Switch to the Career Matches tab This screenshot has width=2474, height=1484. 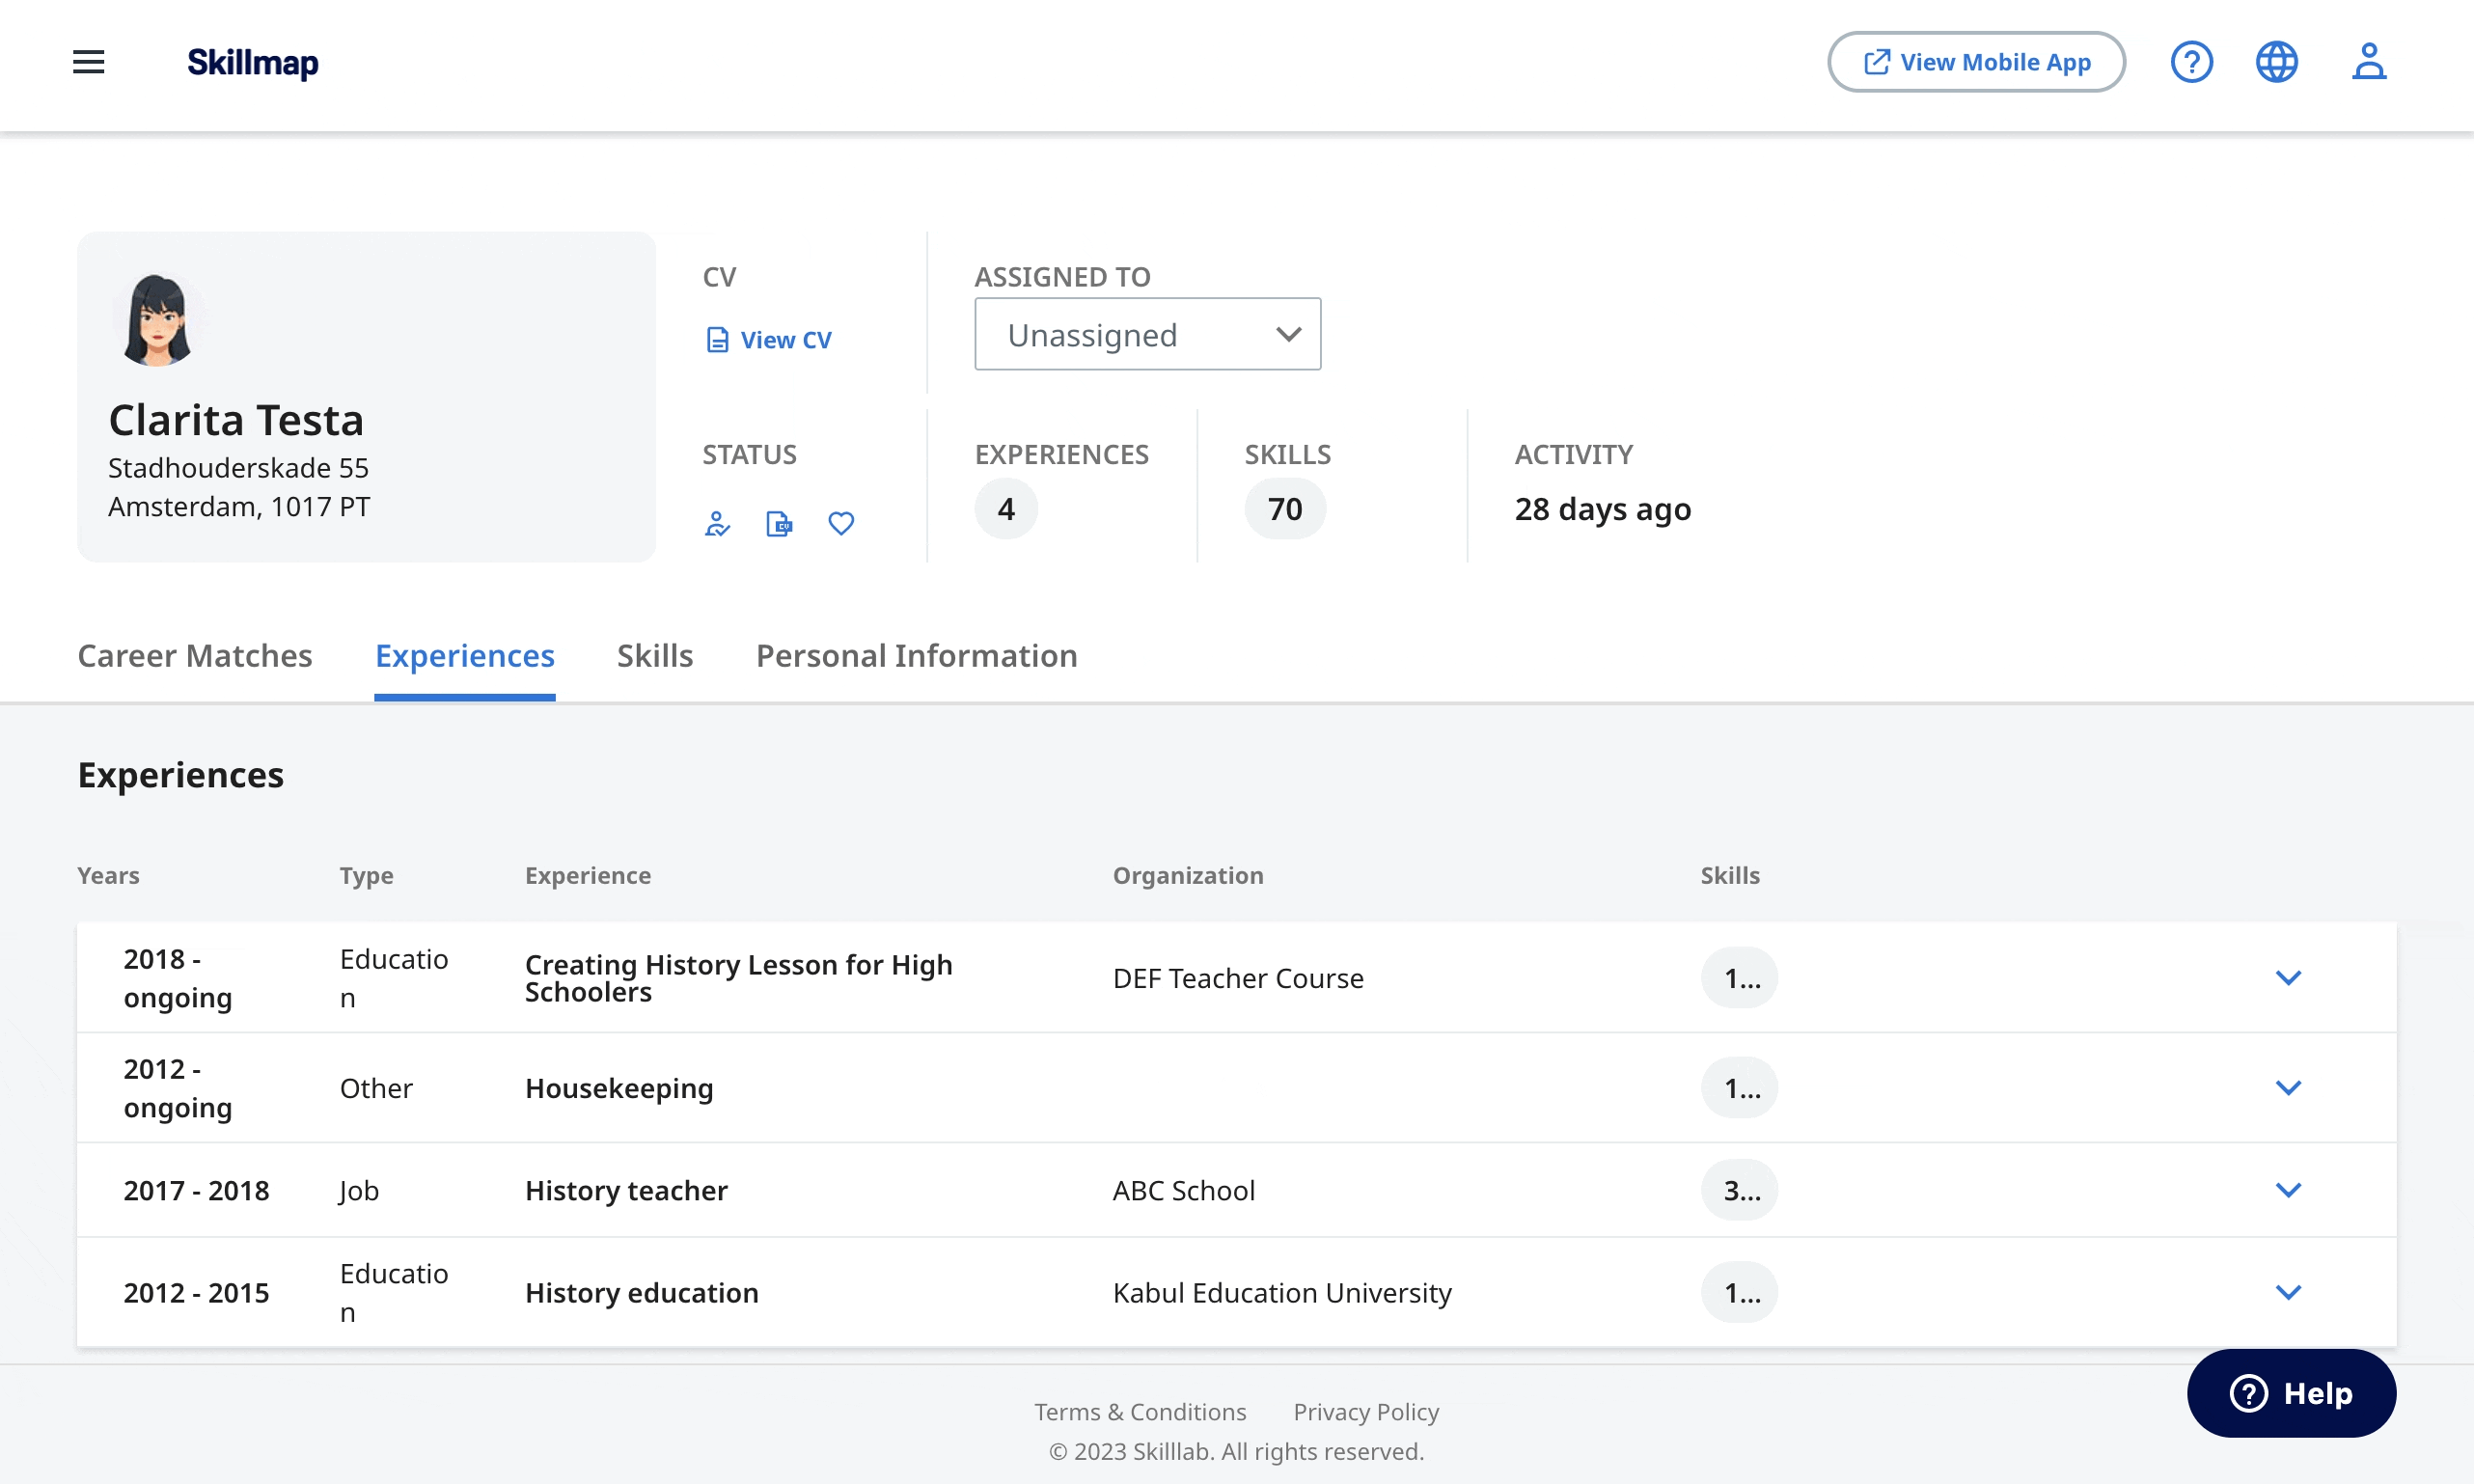coord(195,656)
